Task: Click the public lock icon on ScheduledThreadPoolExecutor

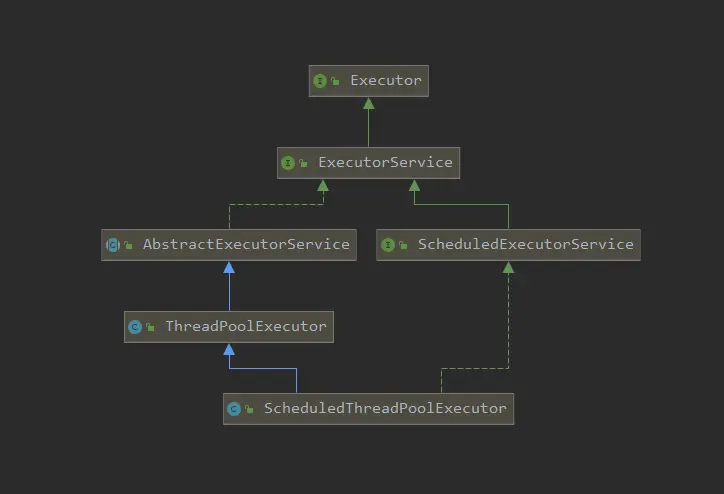Action: pyautogui.click(x=249, y=409)
